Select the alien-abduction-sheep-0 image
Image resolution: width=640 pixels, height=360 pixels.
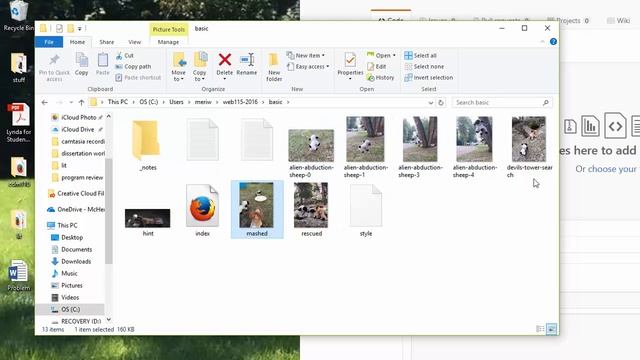click(x=311, y=153)
